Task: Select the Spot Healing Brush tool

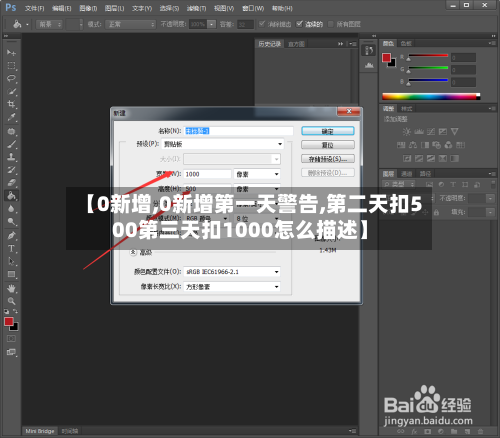Action: (x=11, y=131)
